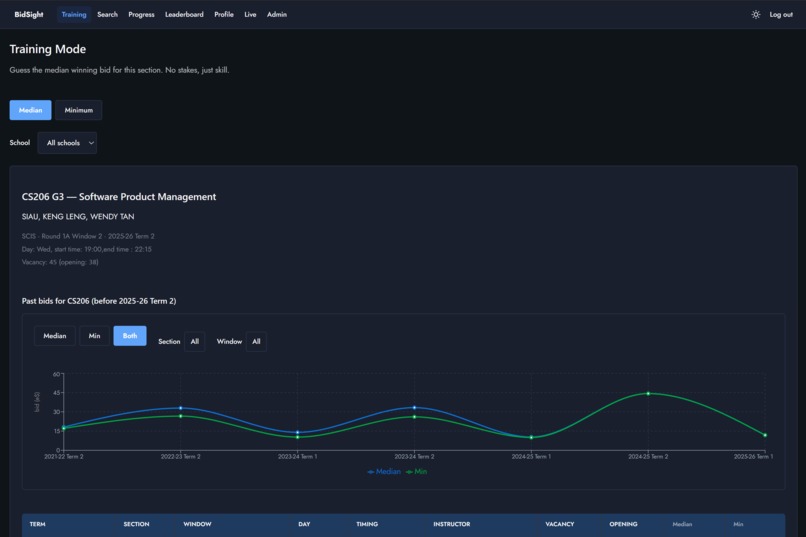Click the Training Mode heading
Image resolution: width=806 pixels, height=537 pixels.
click(47, 49)
